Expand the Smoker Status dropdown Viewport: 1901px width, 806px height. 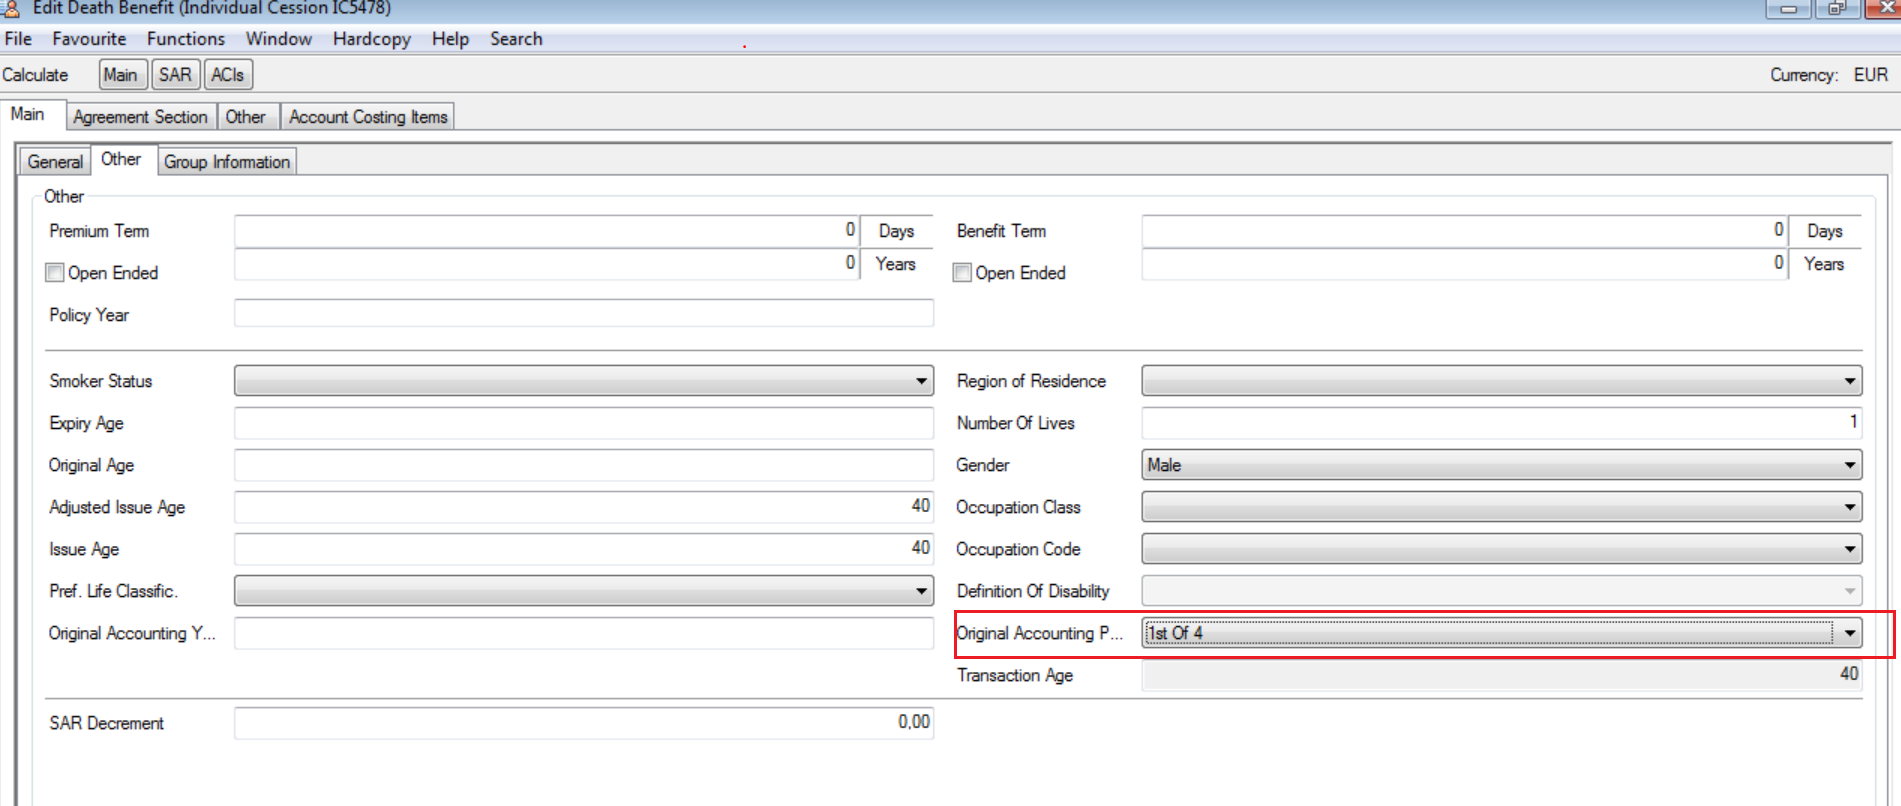click(x=921, y=381)
